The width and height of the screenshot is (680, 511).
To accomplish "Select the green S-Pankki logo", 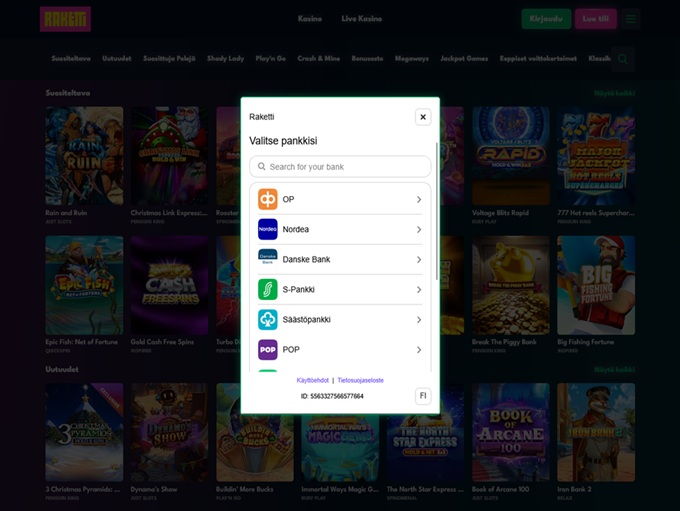I will pyautogui.click(x=268, y=289).
